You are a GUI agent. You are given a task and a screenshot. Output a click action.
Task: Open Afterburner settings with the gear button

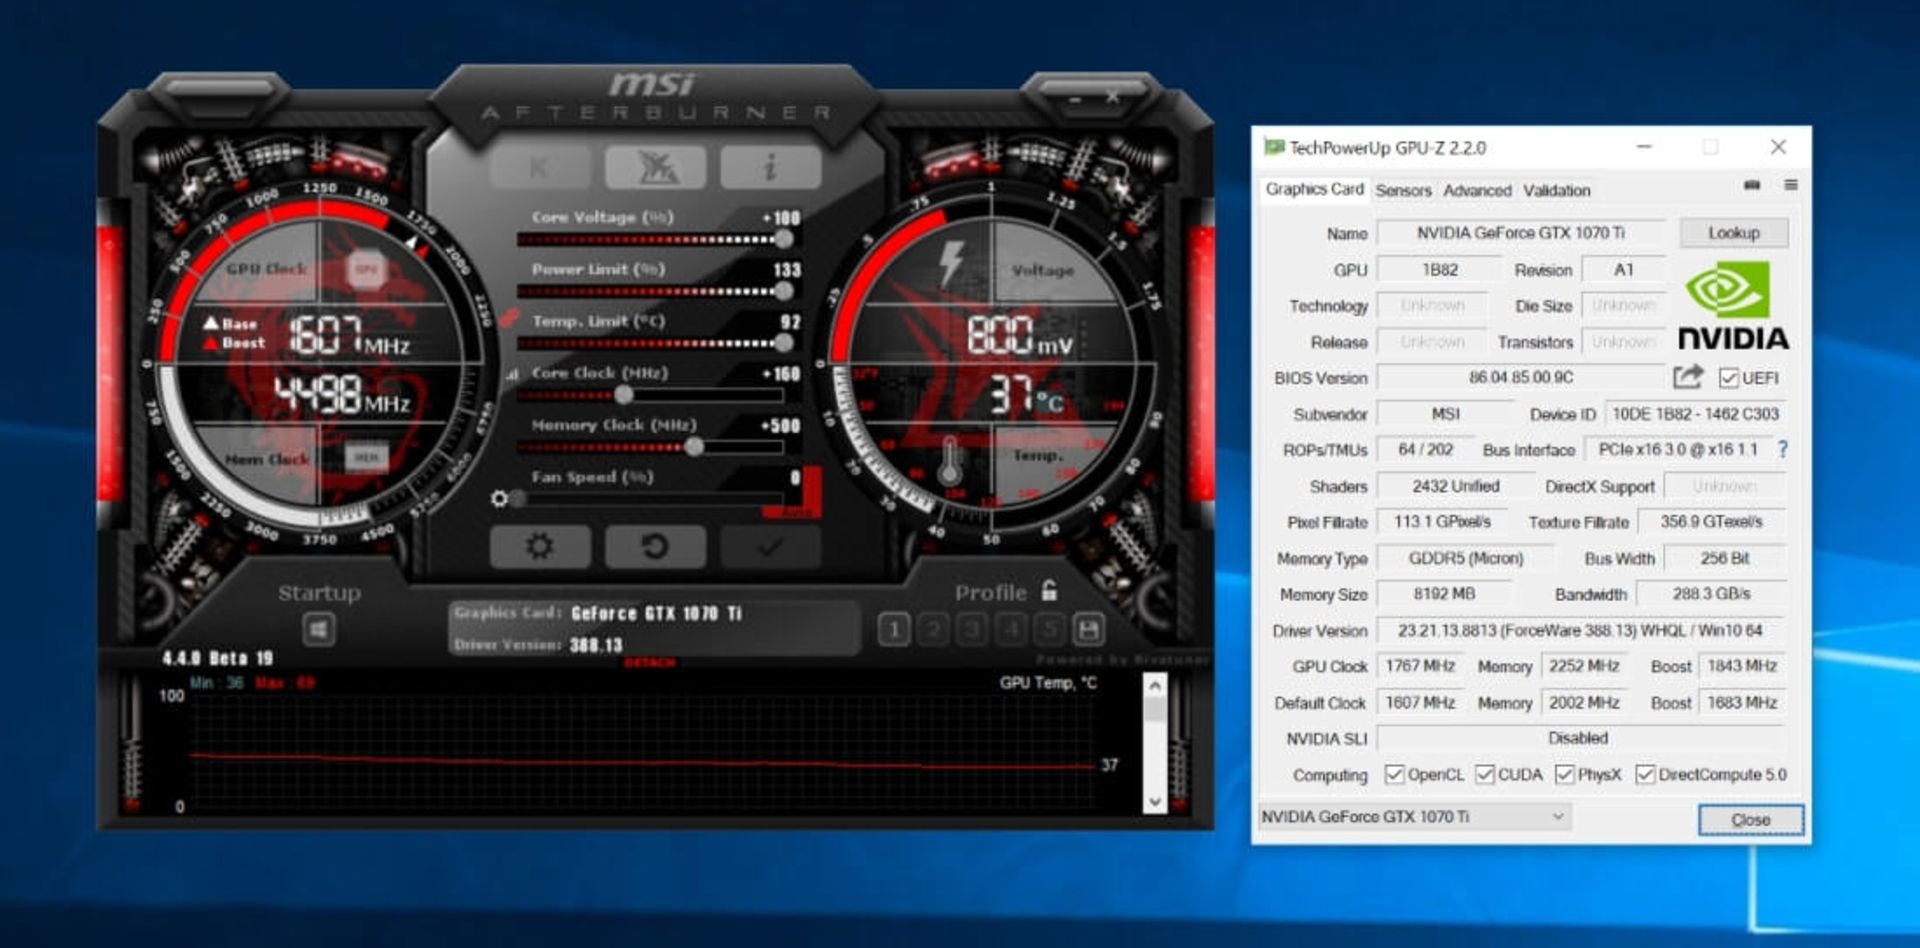coord(539,547)
